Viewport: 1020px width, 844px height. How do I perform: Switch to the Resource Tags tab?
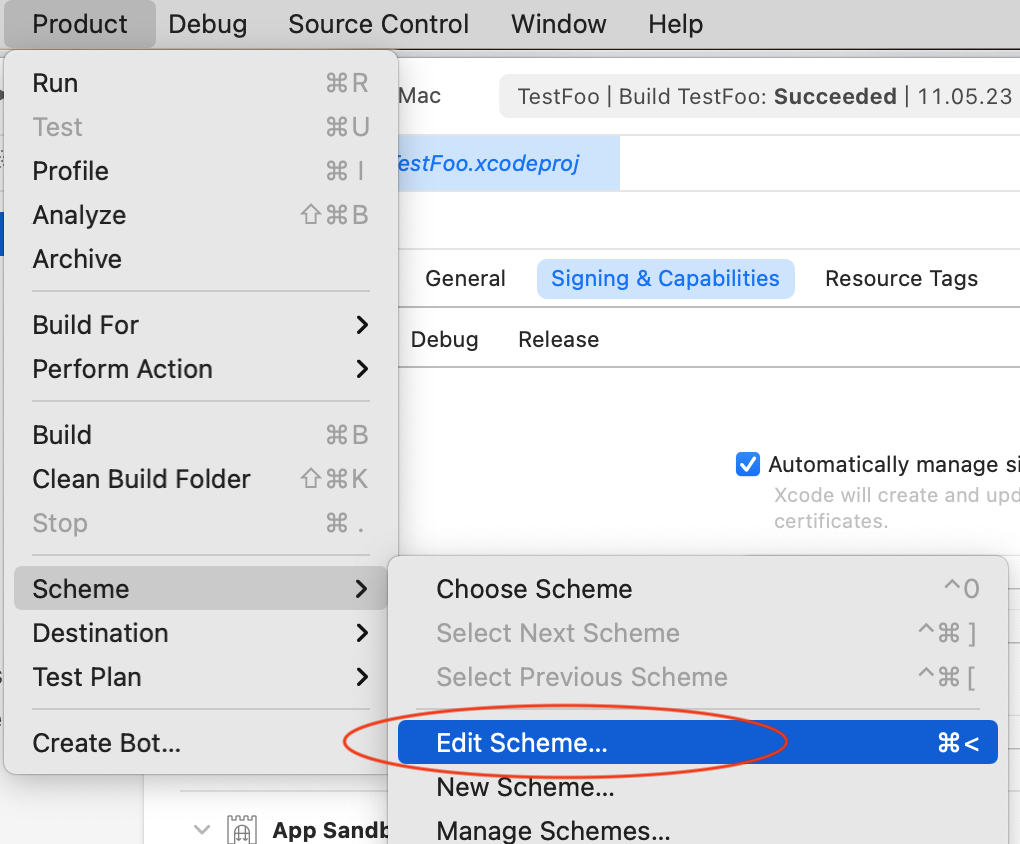(x=901, y=279)
